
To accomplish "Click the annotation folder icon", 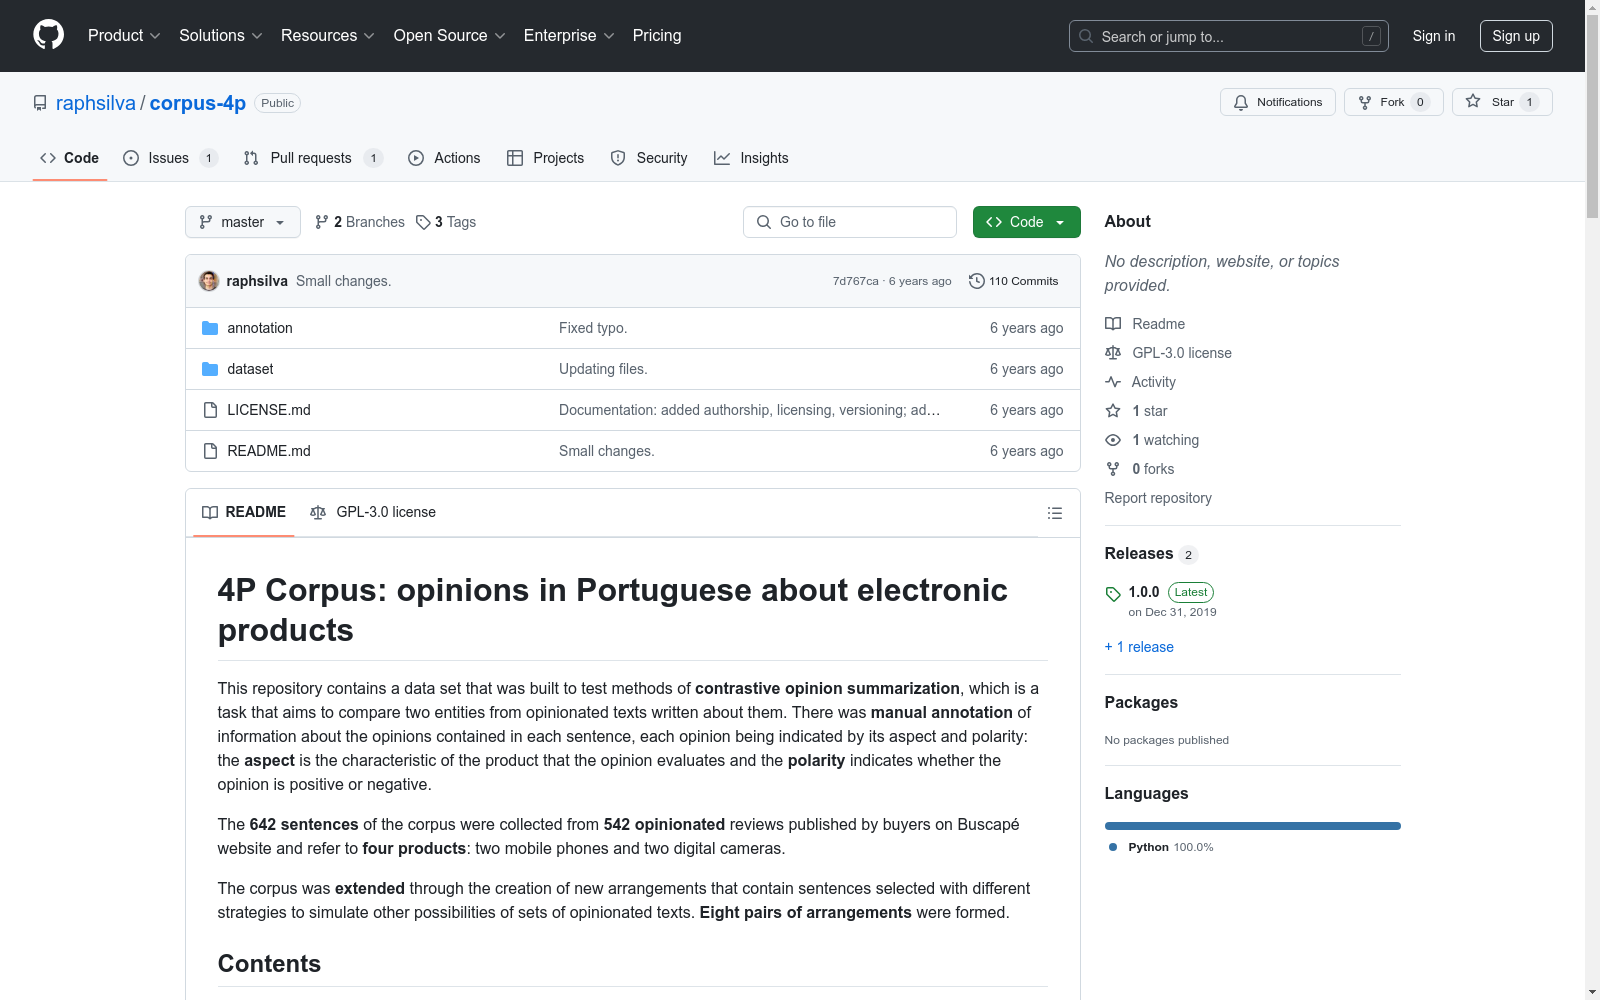I will (x=210, y=328).
